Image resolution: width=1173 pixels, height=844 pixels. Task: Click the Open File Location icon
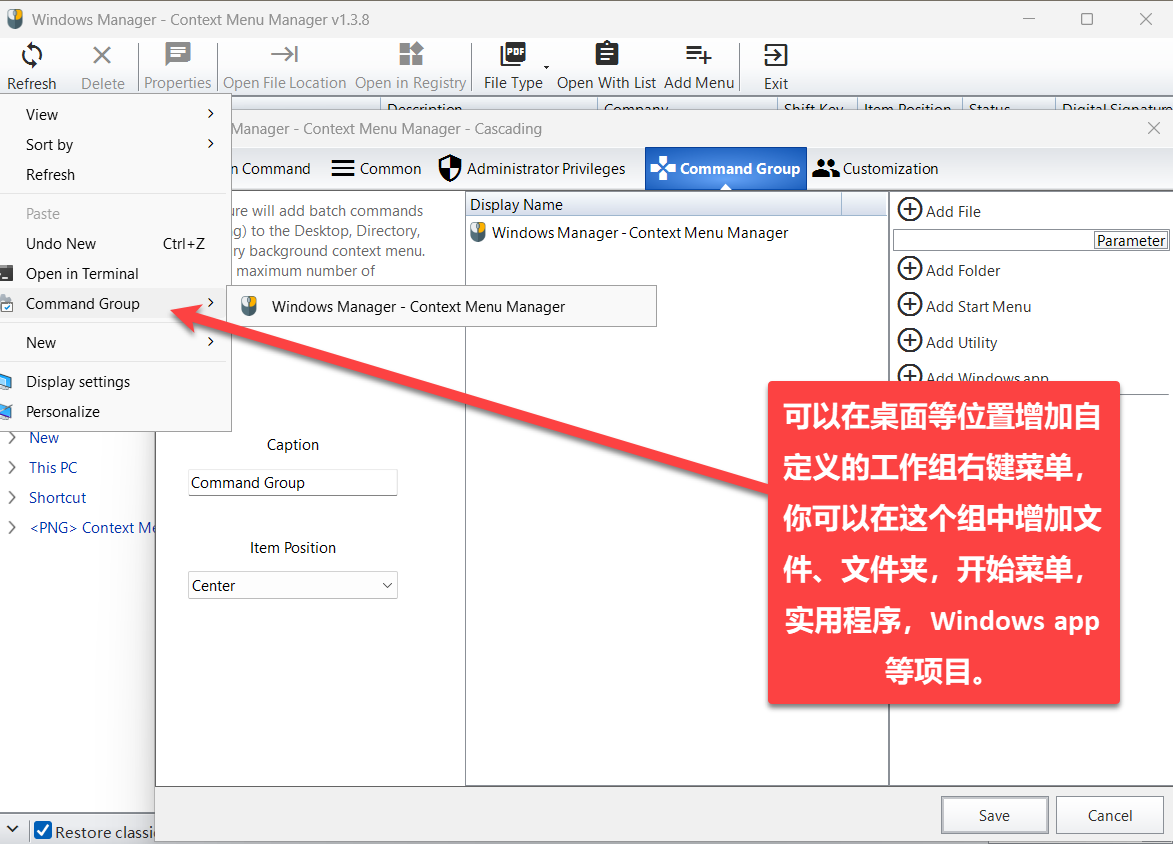pos(284,54)
